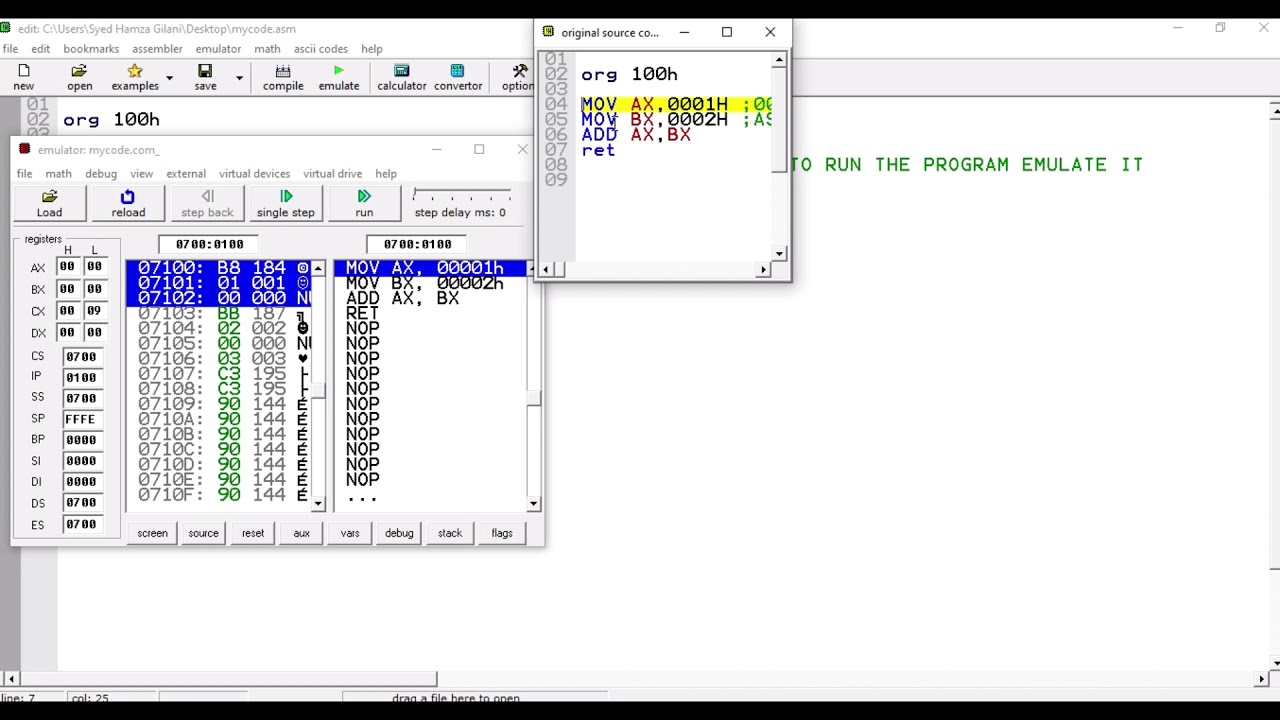Click the new file toolbar icon
This screenshot has height=720, width=1280.
(x=24, y=77)
